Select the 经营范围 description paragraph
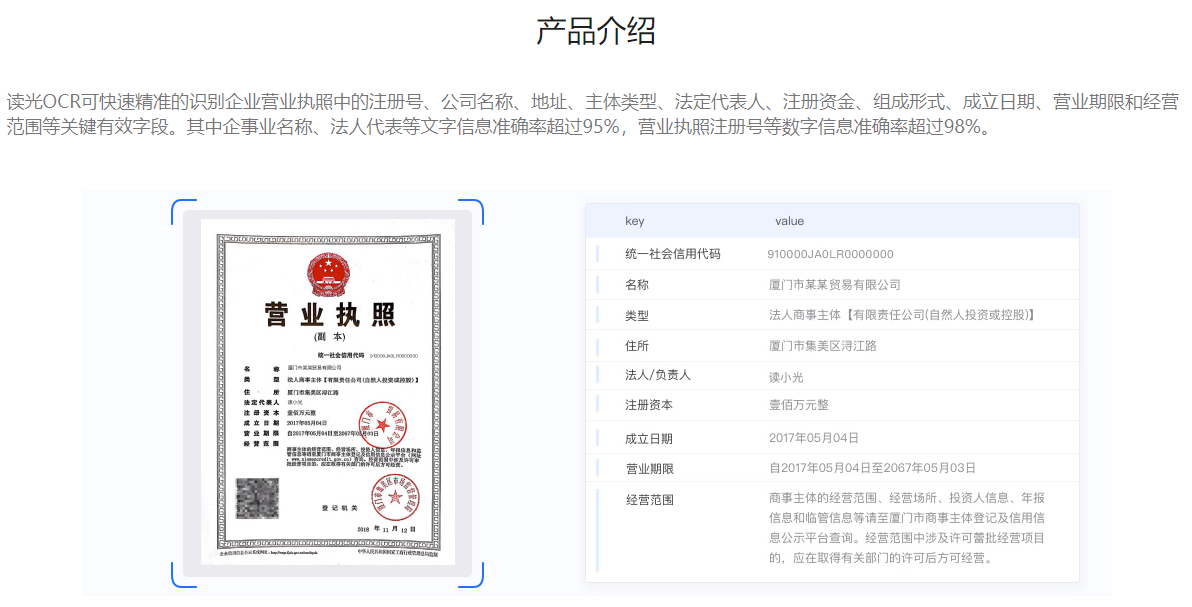Image resolution: width=1192 pixels, height=607 pixels. coord(907,528)
